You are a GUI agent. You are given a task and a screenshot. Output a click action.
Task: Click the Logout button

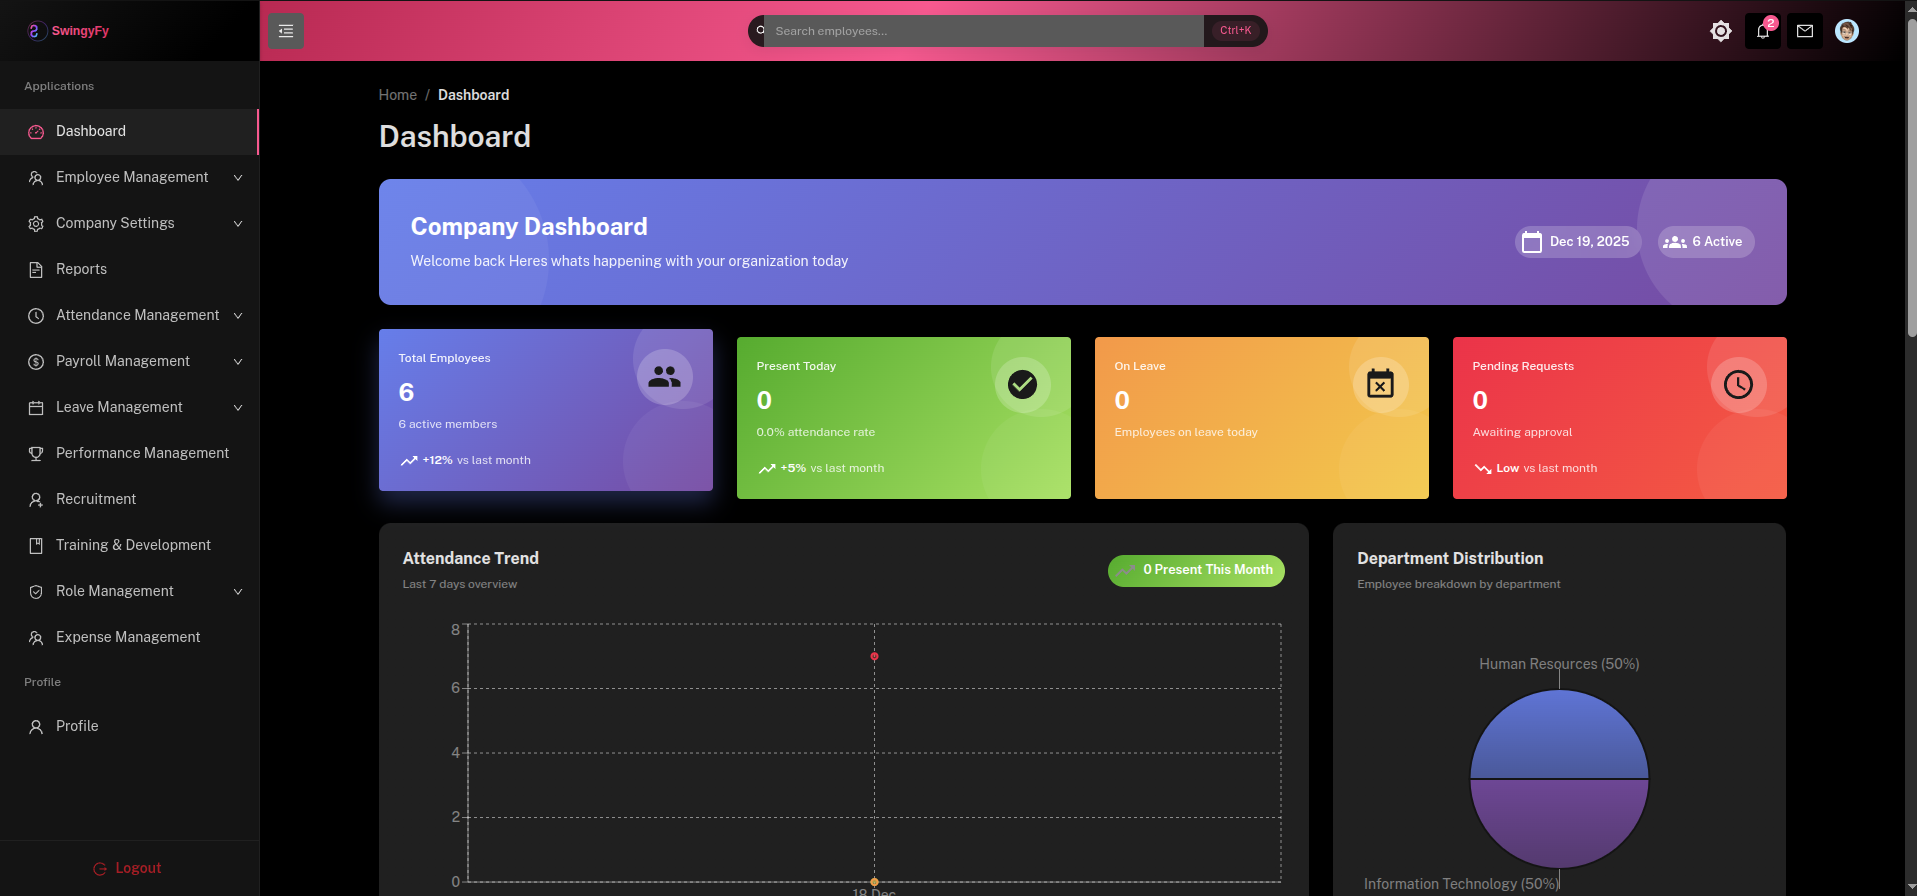(128, 868)
